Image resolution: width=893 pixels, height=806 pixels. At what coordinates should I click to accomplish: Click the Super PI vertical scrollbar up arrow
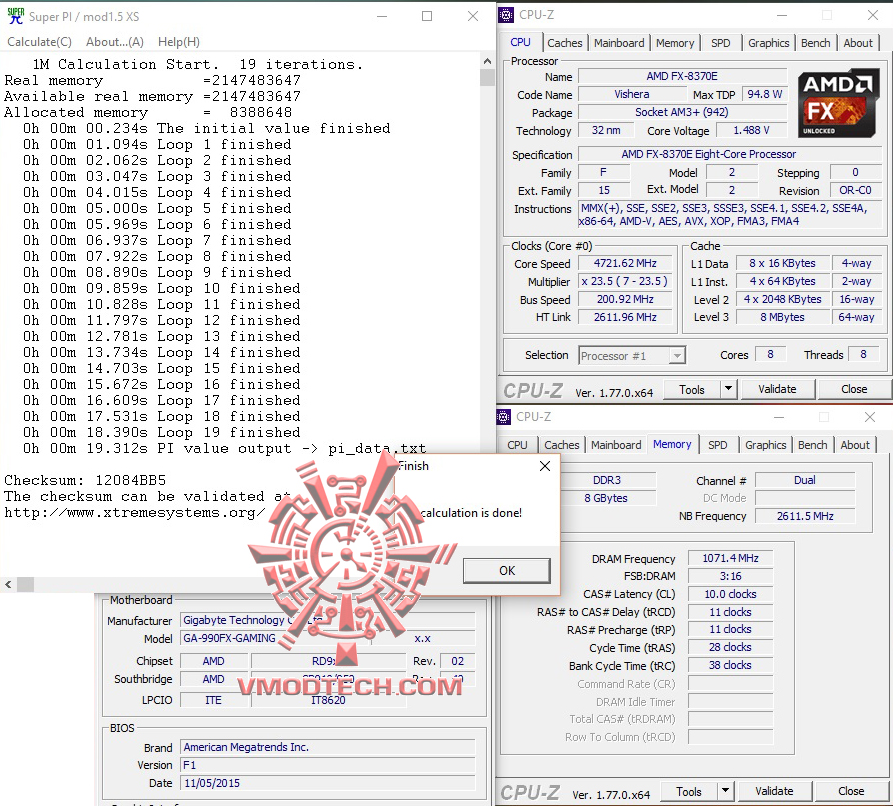click(487, 61)
